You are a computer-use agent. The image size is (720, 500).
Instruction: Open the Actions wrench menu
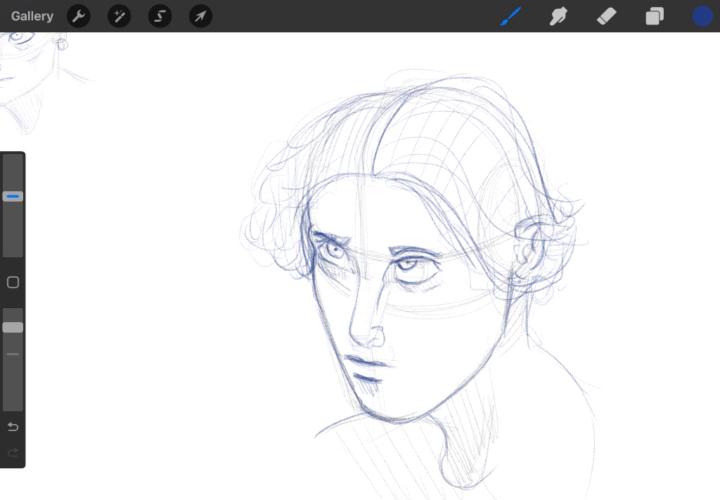[x=78, y=16]
